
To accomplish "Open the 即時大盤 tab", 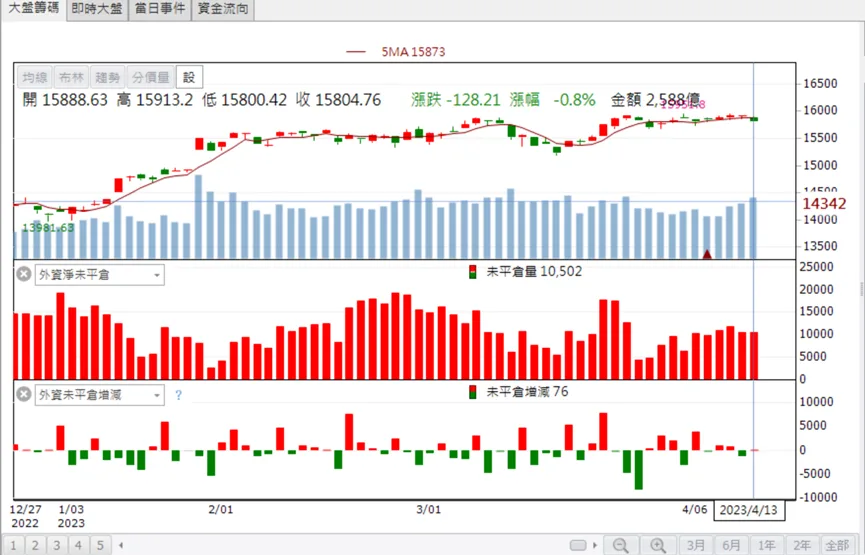I will pyautogui.click(x=97, y=9).
